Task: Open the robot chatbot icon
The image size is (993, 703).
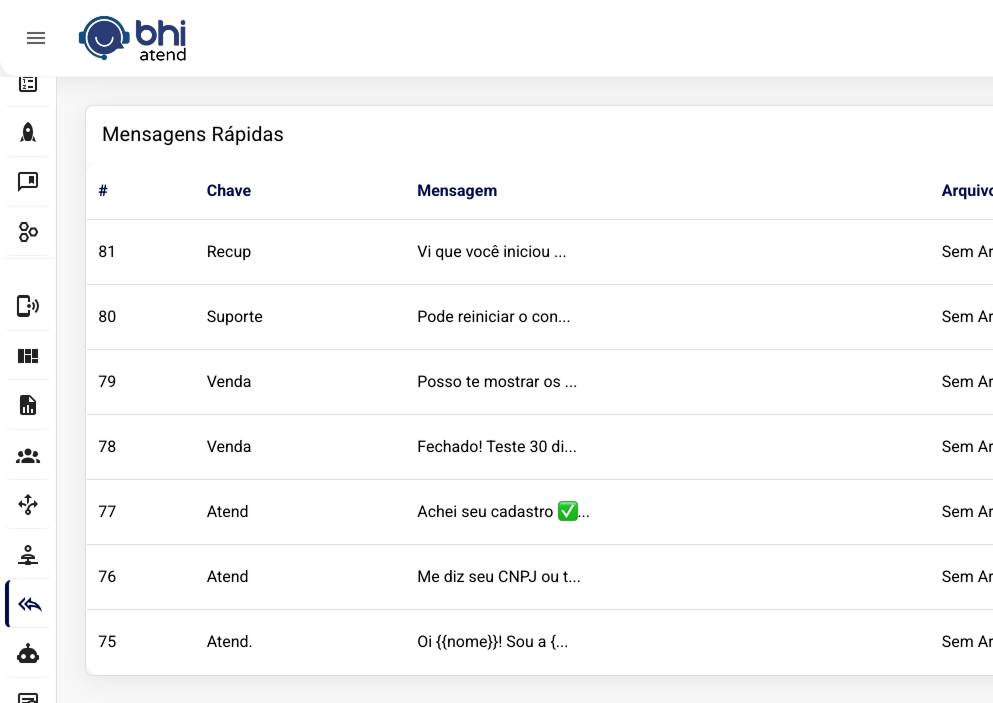Action: pos(28,655)
